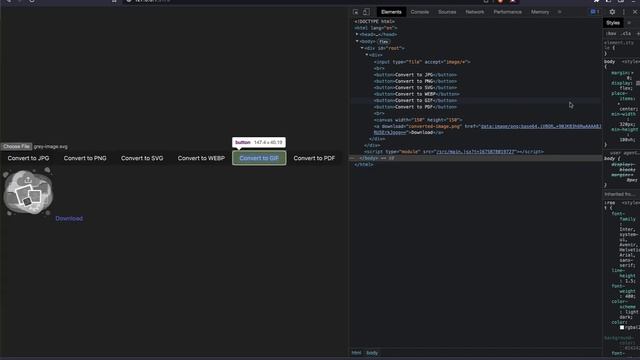Image resolution: width=640 pixels, height=360 pixels.
Task: Close the DevTools panel
Action: pyautogui.click(x=635, y=12)
